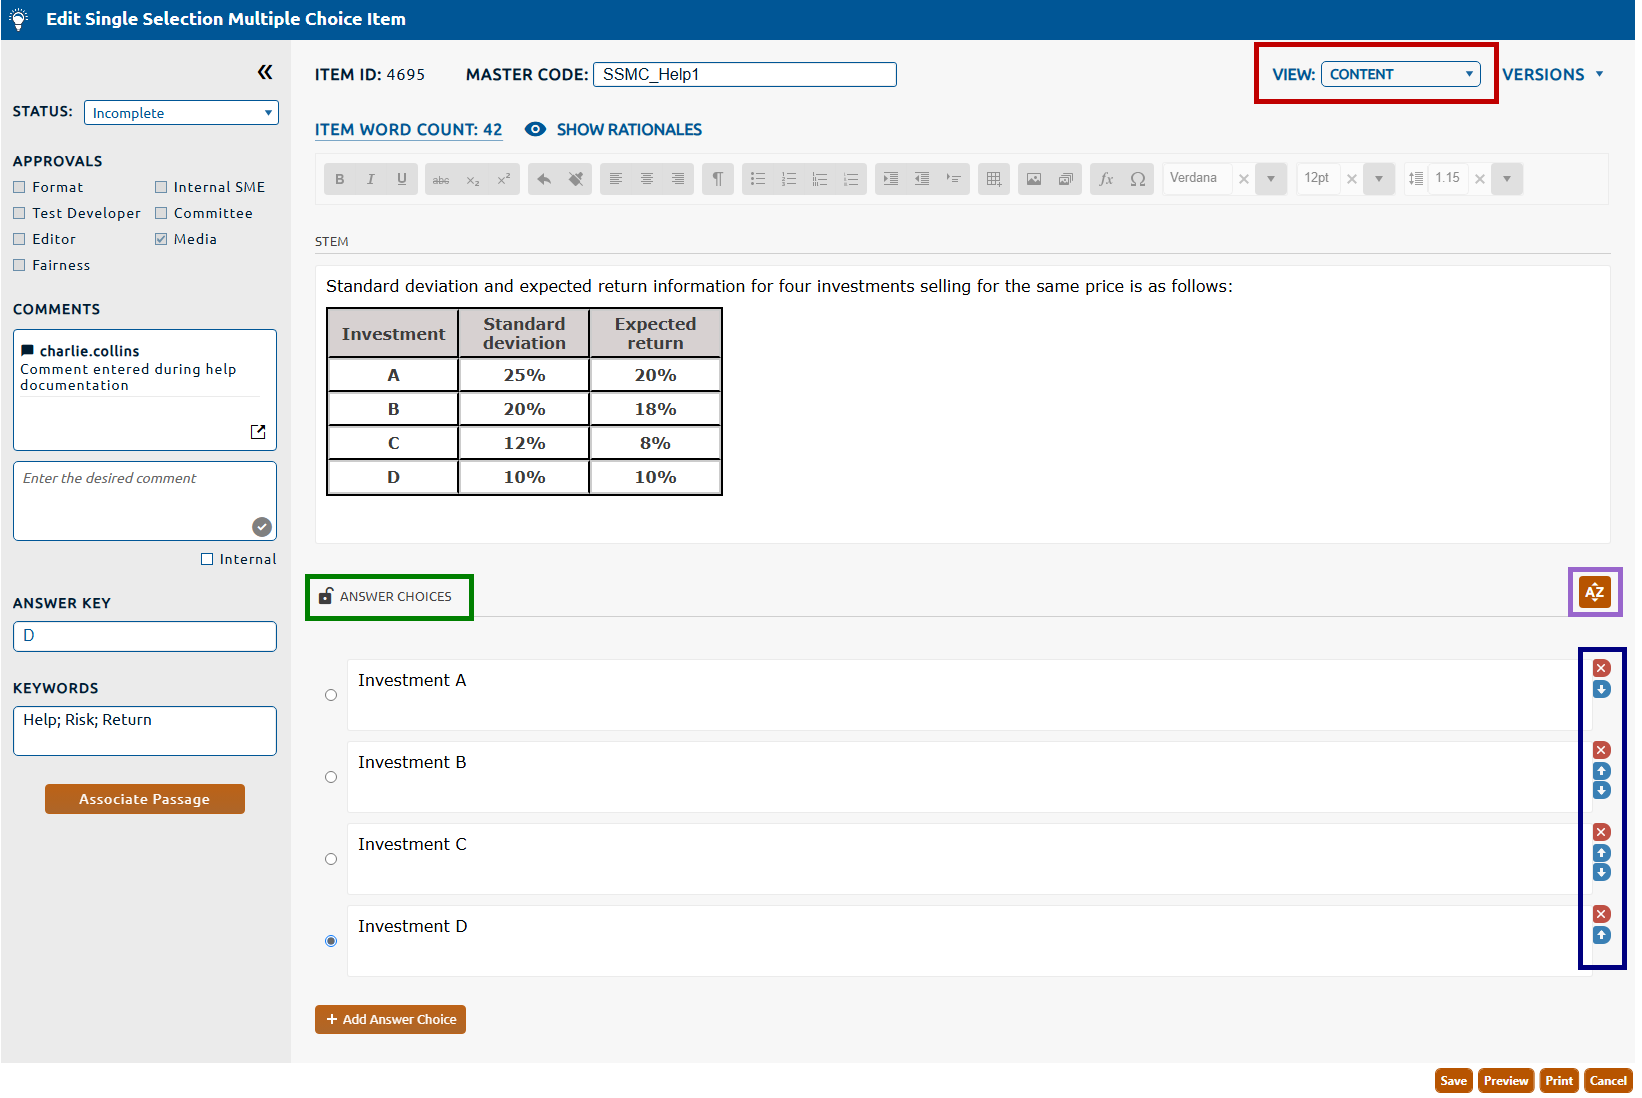This screenshot has width=1642, height=1098.
Task: Check the Format approval box
Action: (x=19, y=187)
